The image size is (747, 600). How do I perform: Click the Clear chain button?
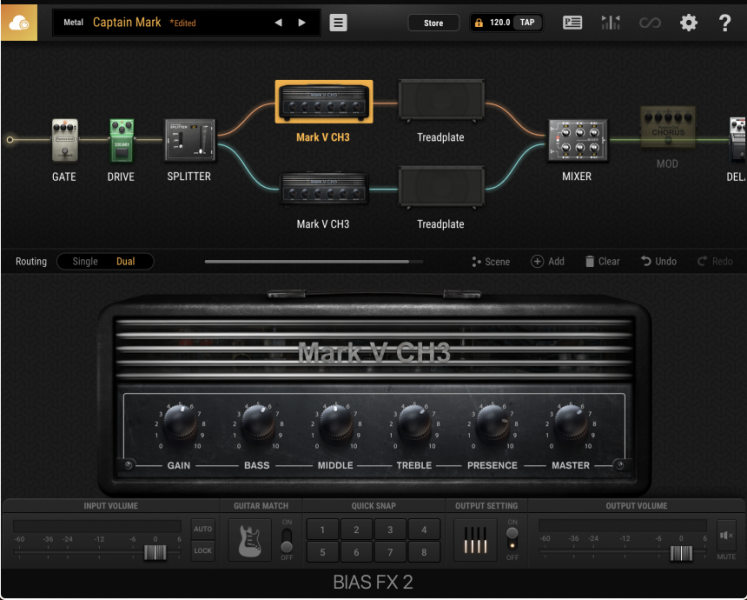[x=602, y=261]
